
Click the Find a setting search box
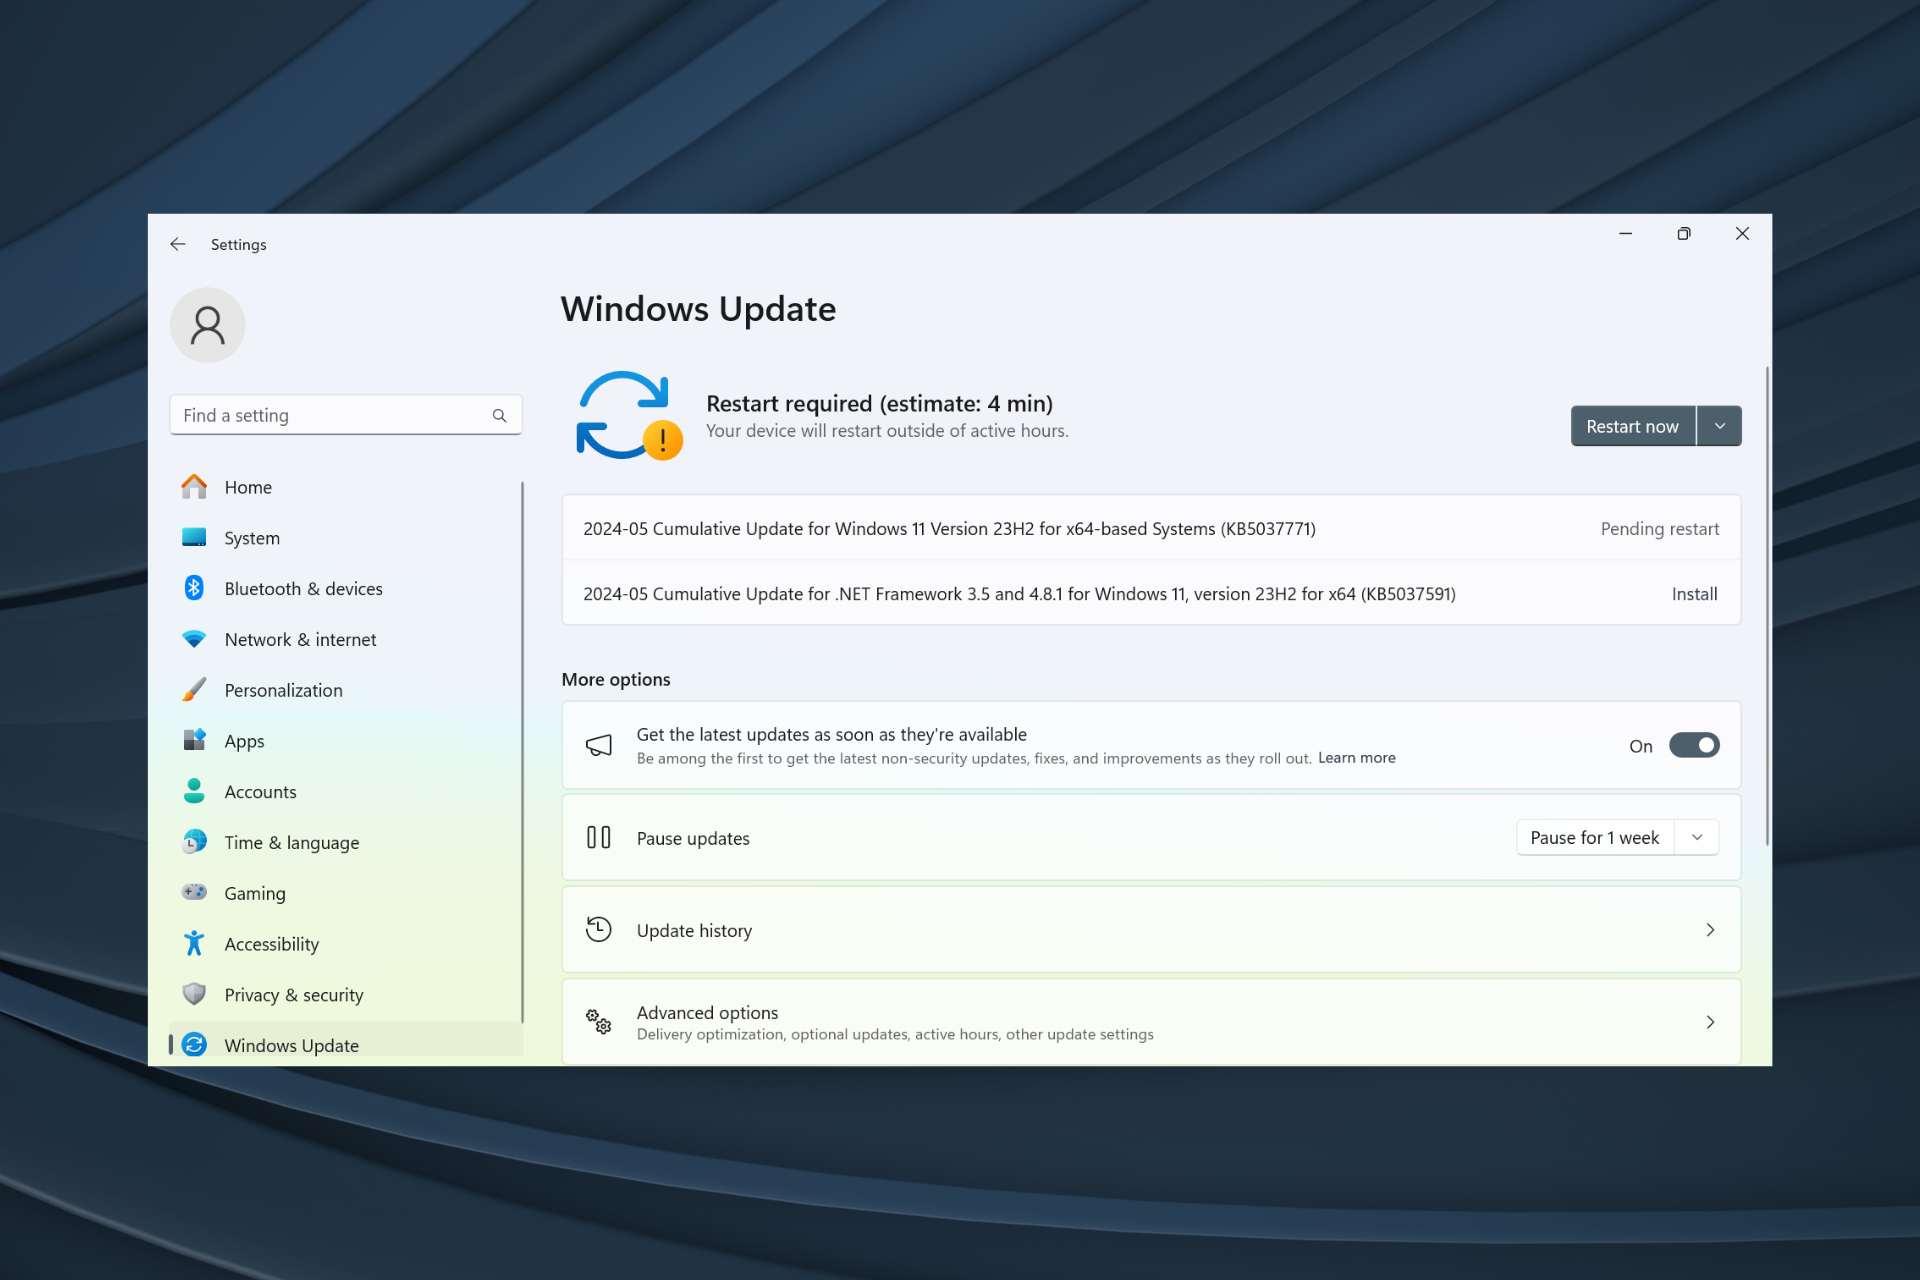coord(346,415)
